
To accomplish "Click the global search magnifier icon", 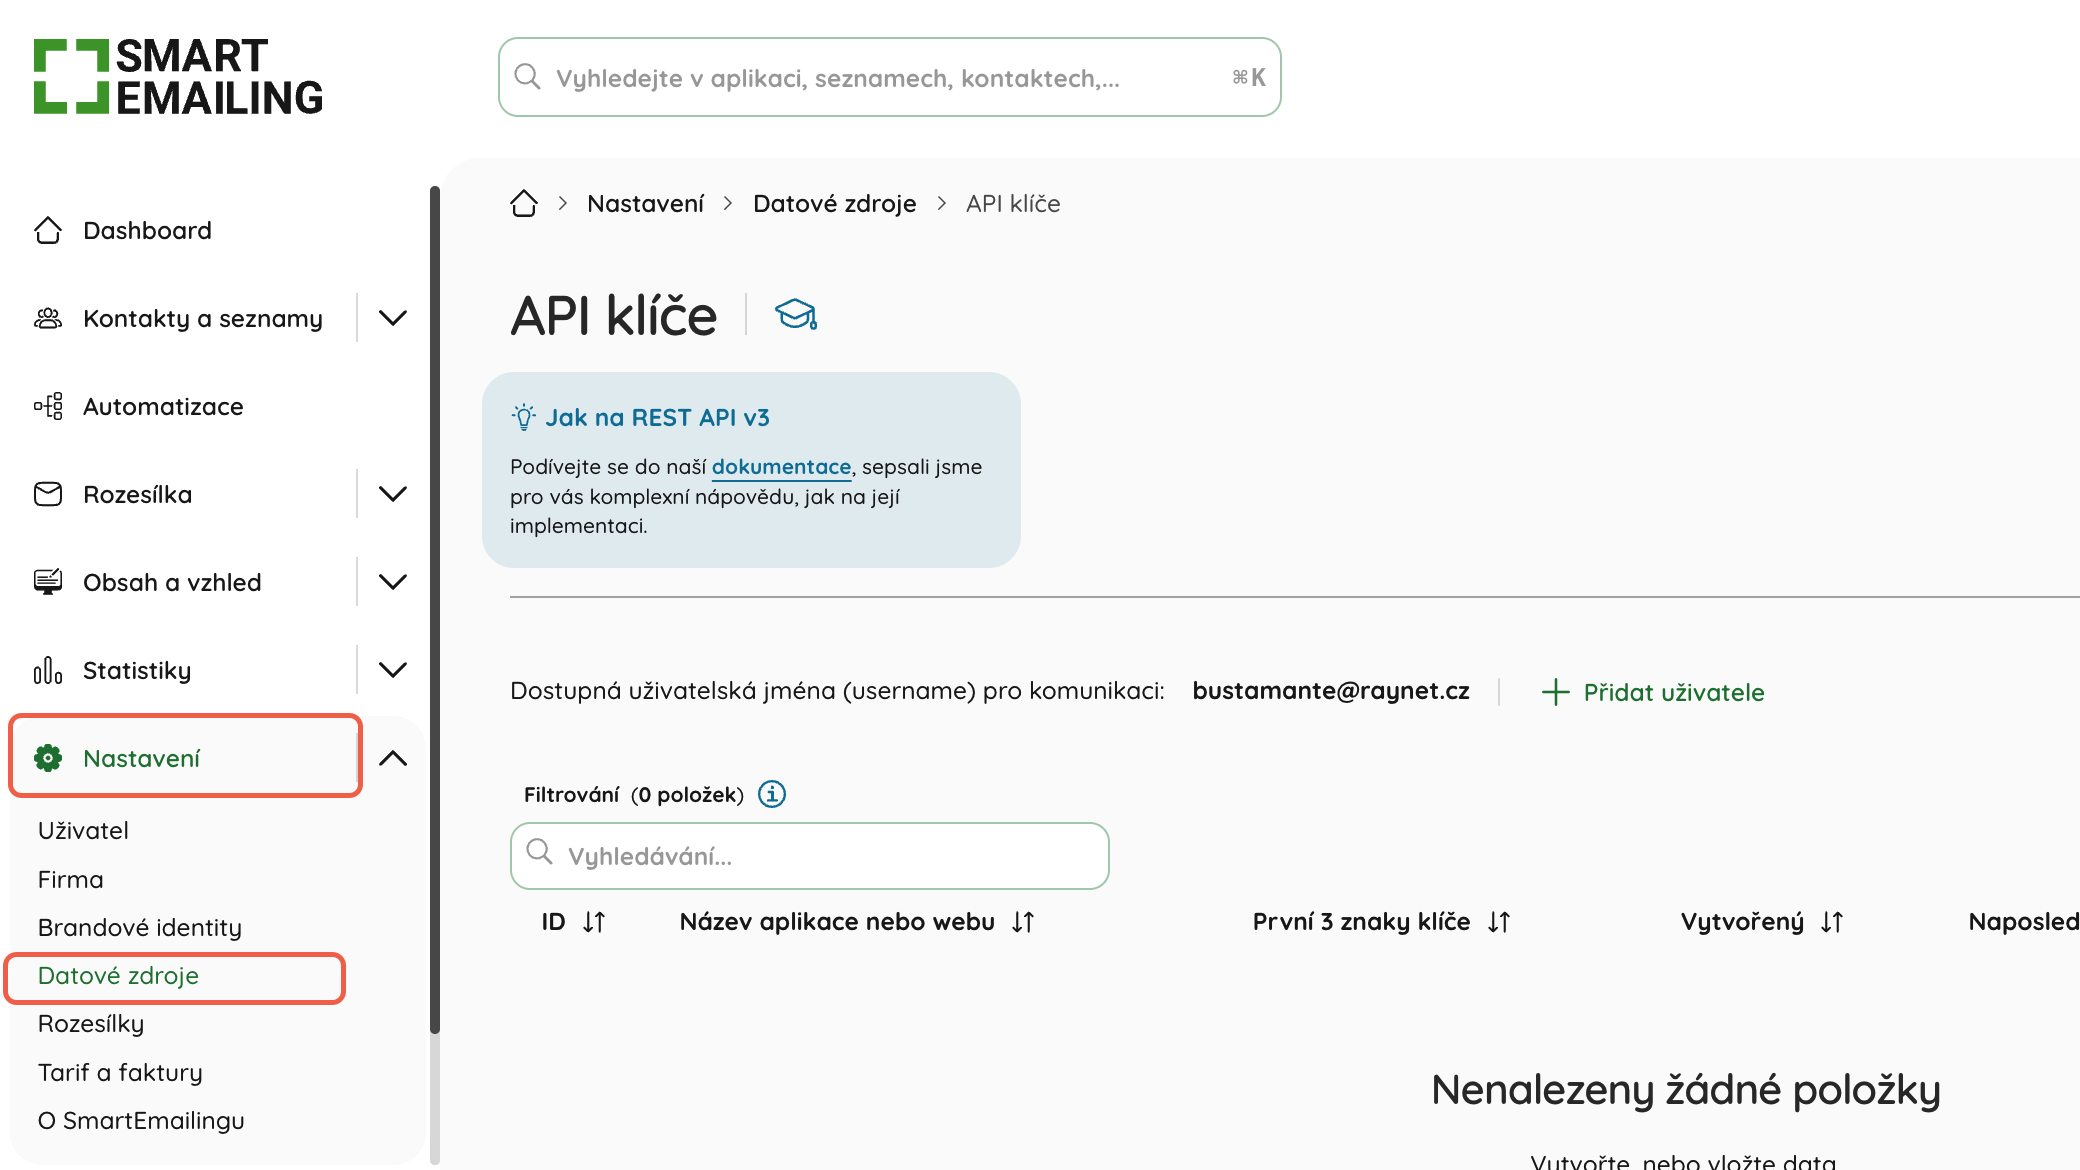I will click(527, 77).
